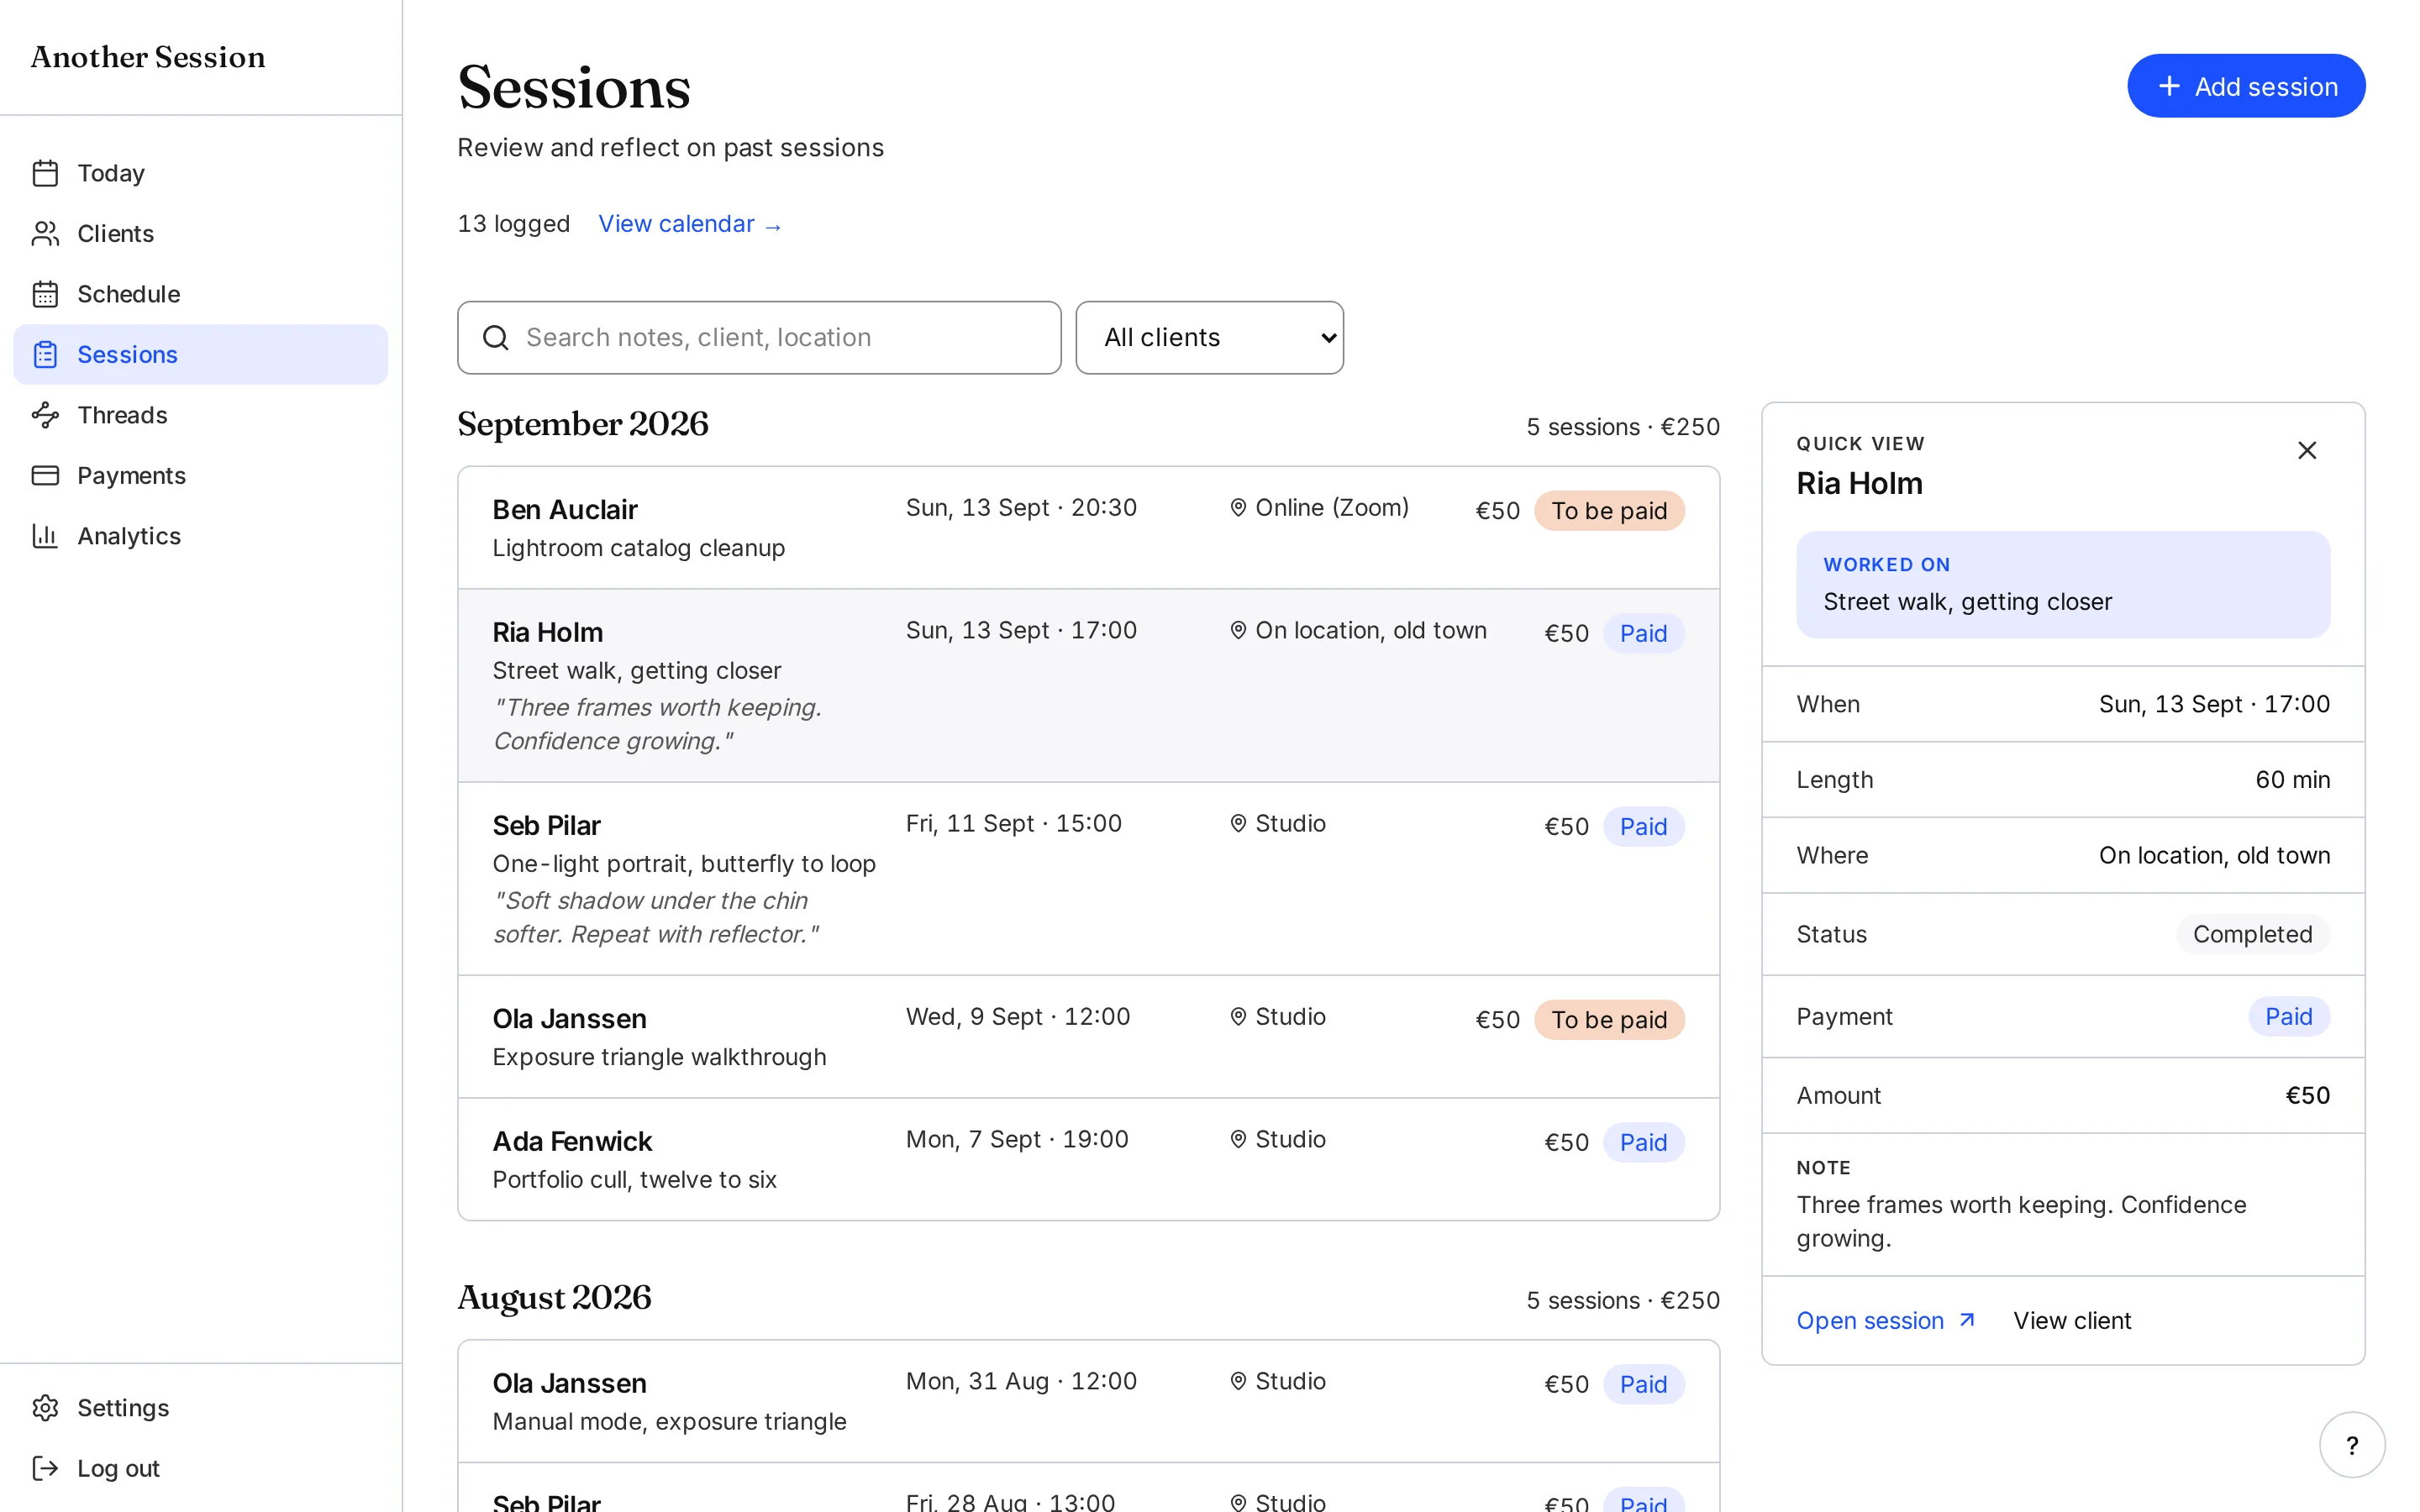Open Ola Janssen's Exposure triangle walkthrough session
Screen dimensions: 2420x1512
1088,1037
